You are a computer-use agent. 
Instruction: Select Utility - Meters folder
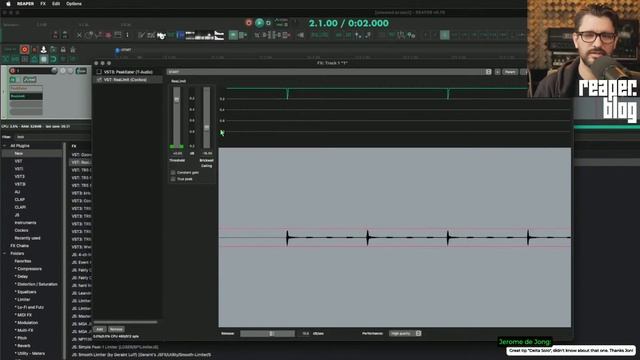point(30,353)
